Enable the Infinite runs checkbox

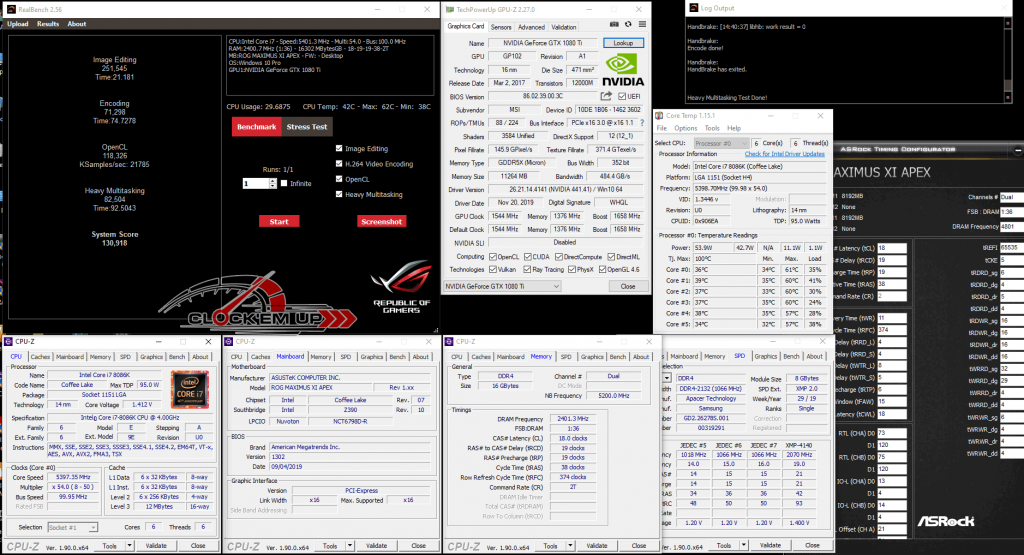coord(284,184)
